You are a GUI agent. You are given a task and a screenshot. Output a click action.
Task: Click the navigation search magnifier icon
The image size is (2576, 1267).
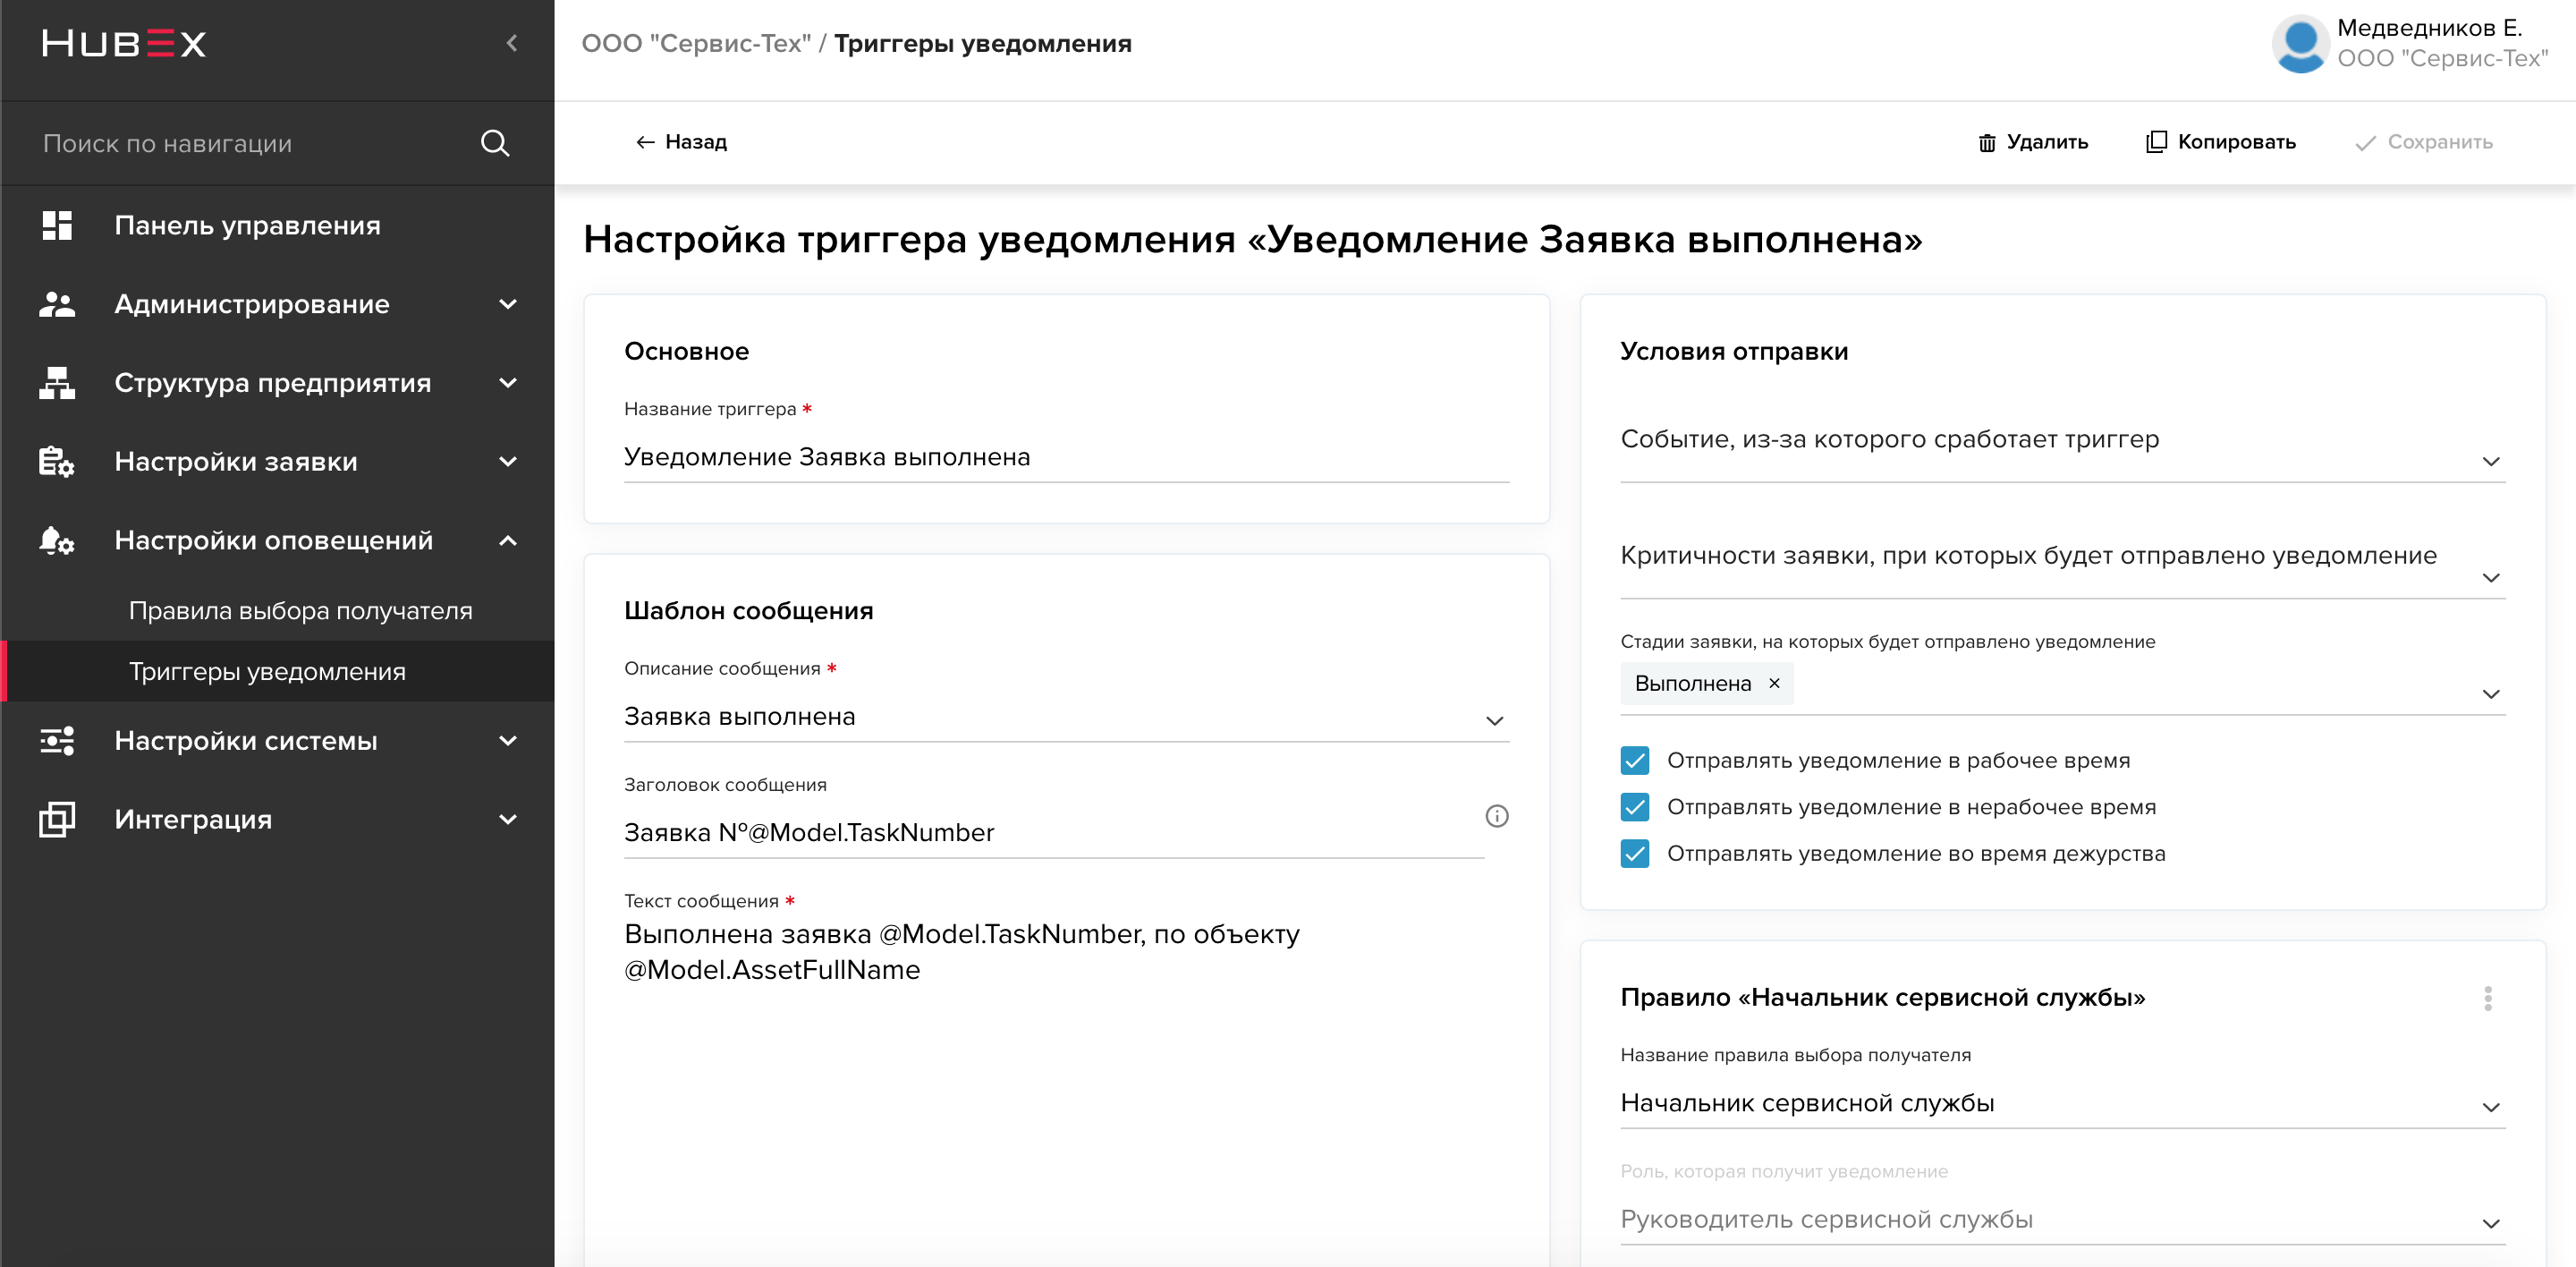click(495, 143)
